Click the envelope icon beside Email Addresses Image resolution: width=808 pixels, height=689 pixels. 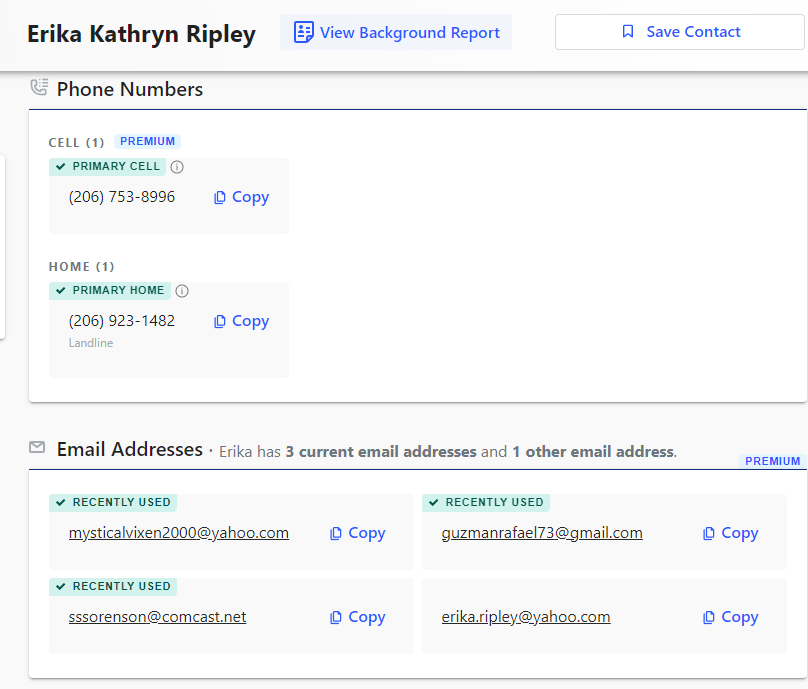tap(37, 447)
